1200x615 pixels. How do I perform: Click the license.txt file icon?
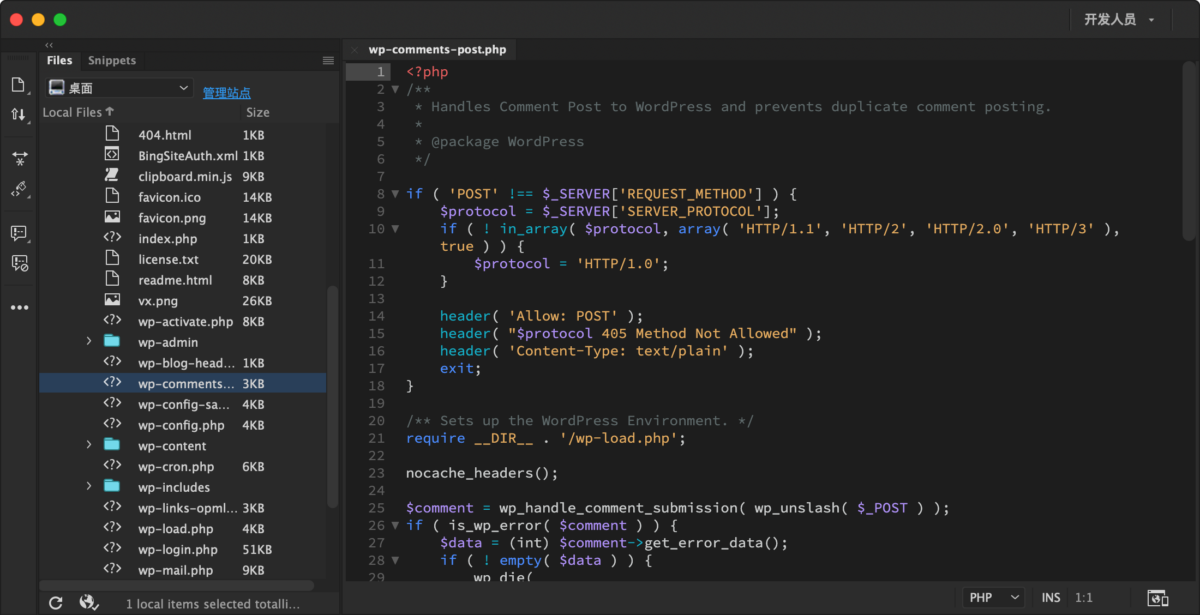(113, 259)
